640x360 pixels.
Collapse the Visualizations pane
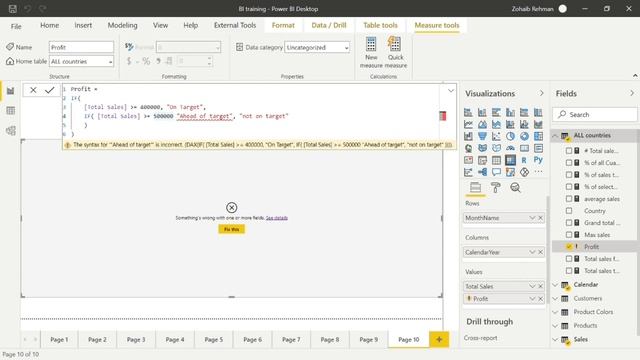(x=541, y=93)
